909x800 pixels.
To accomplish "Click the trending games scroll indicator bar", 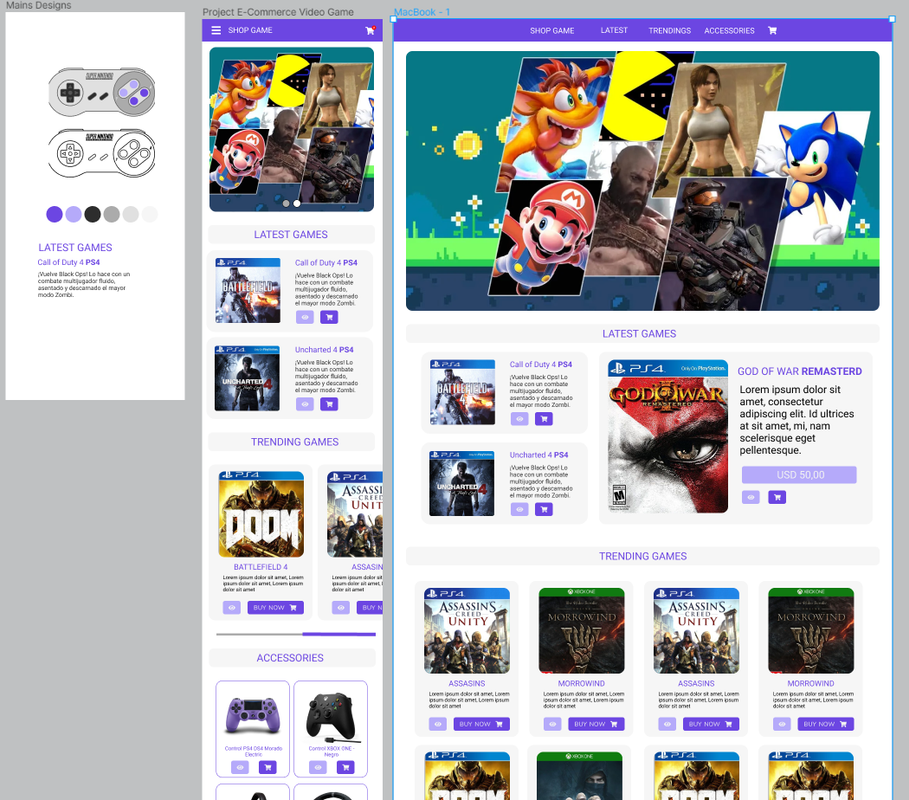I will coord(296,634).
